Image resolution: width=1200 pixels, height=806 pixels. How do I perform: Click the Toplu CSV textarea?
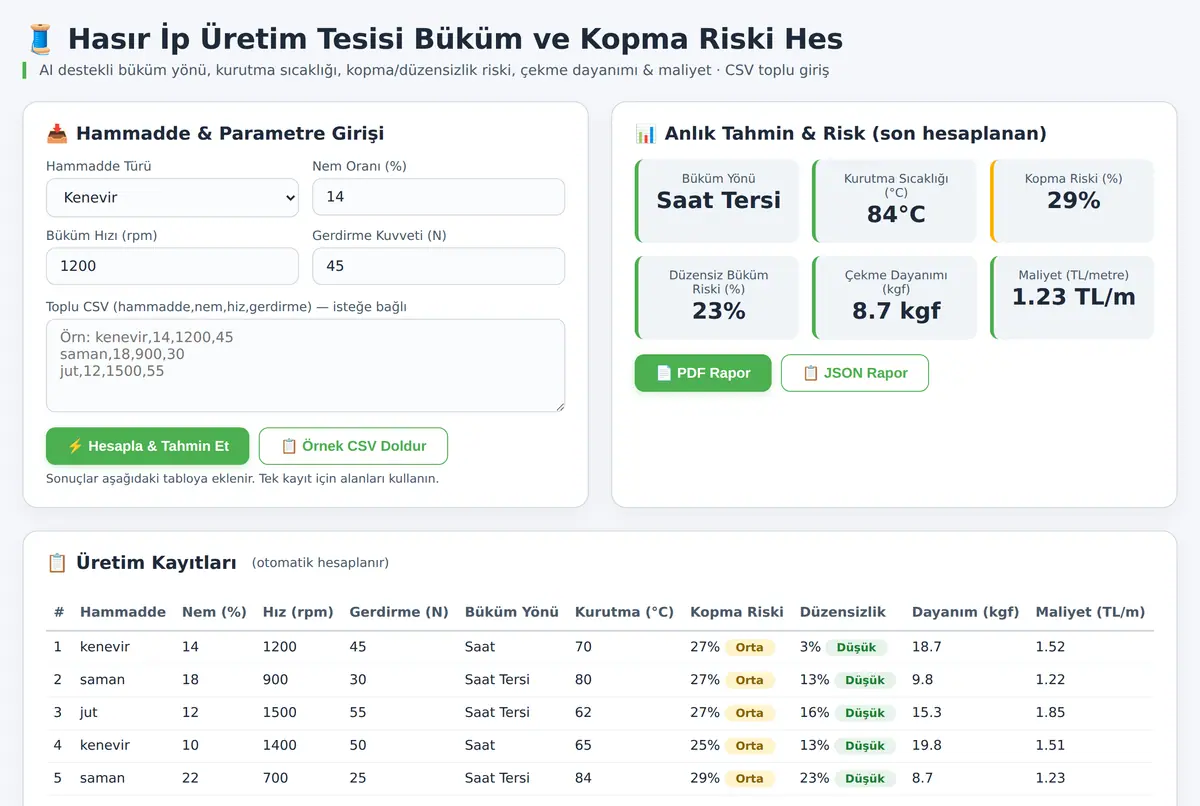(305, 365)
